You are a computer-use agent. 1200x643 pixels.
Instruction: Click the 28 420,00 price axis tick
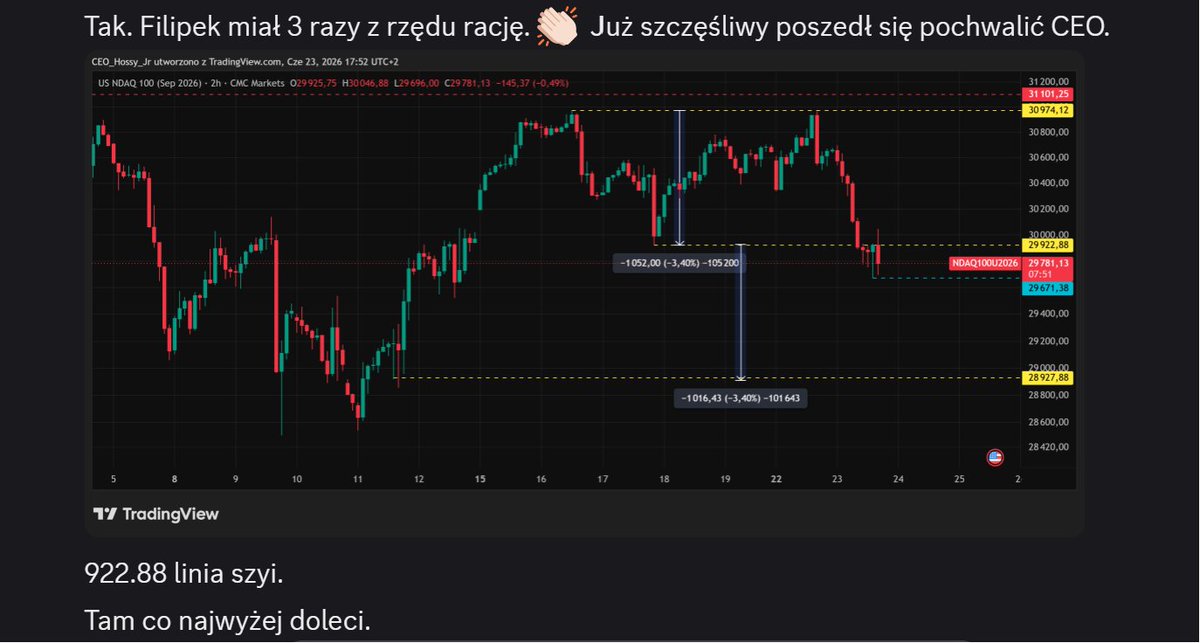[x=1048, y=447]
